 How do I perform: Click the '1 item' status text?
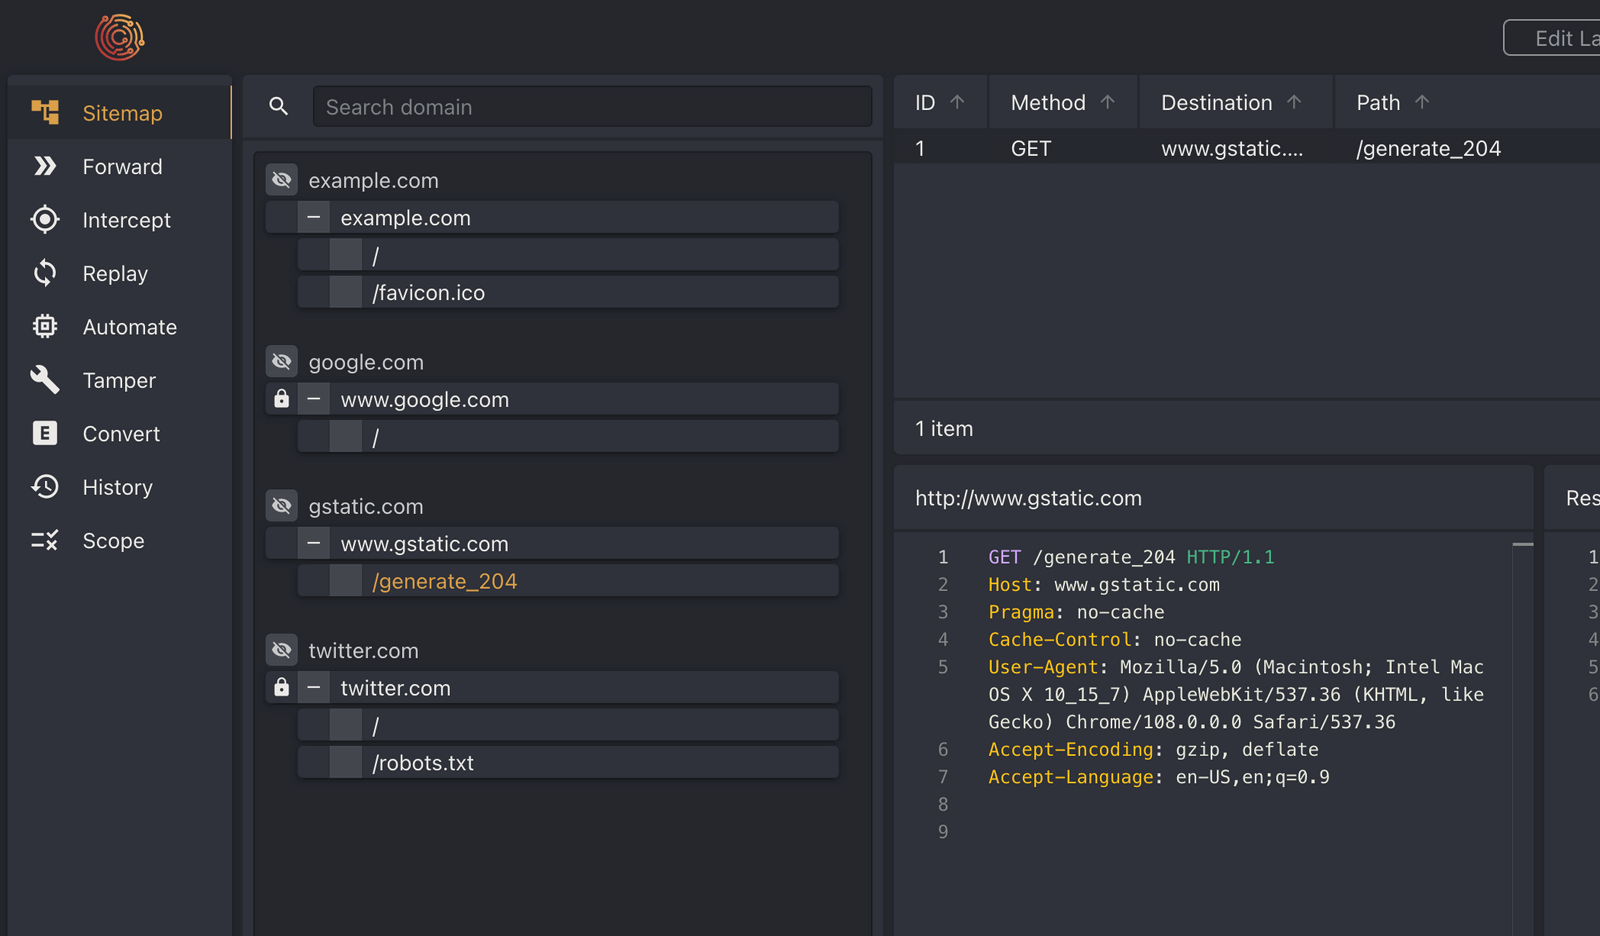click(944, 428)
